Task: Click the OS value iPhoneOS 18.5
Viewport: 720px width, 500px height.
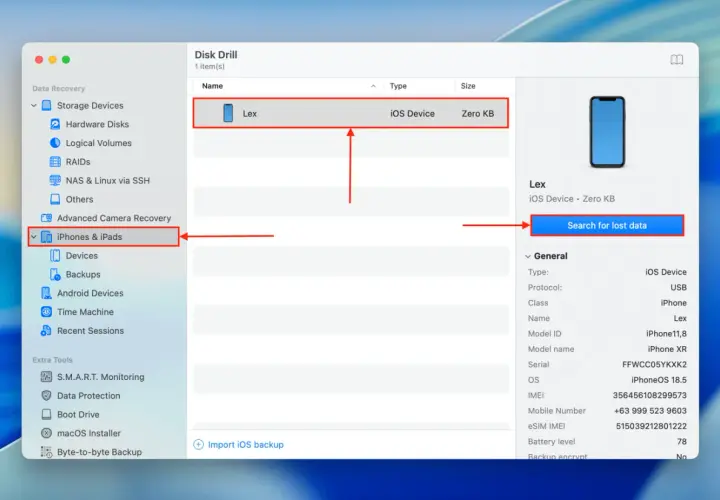Action: (659, 380)
